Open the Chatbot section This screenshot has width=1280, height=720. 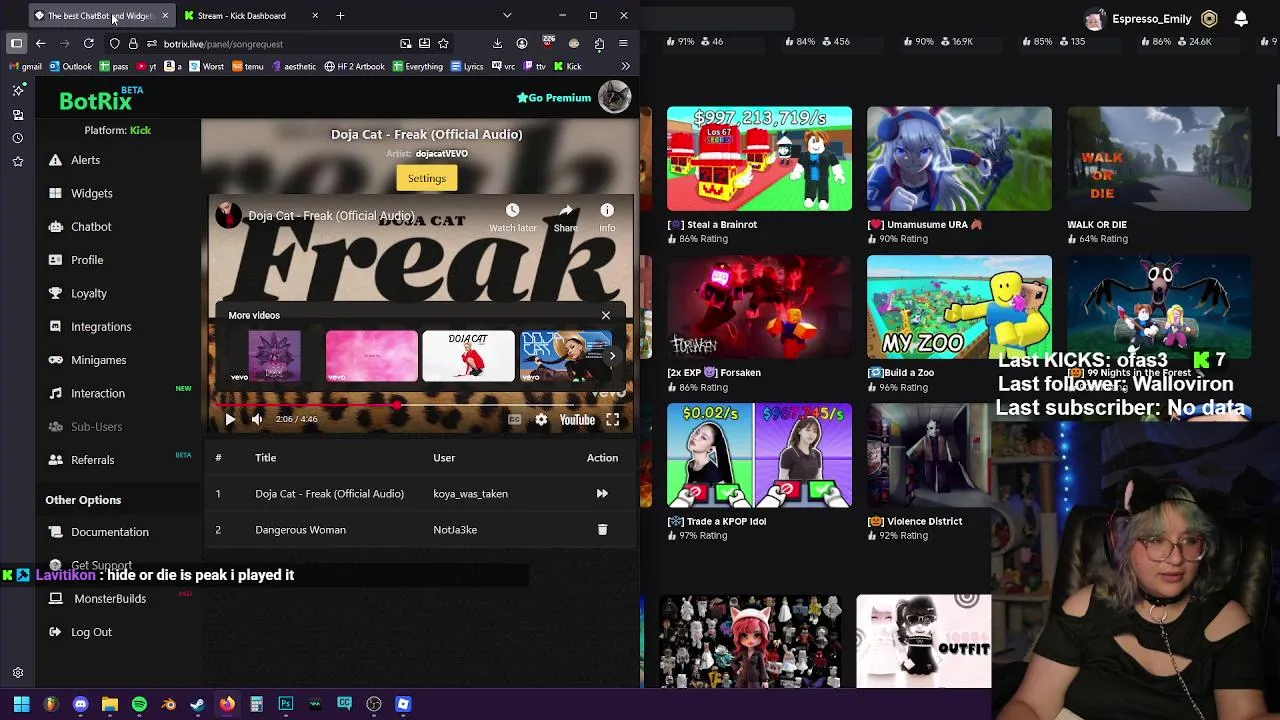click(91, 227)
